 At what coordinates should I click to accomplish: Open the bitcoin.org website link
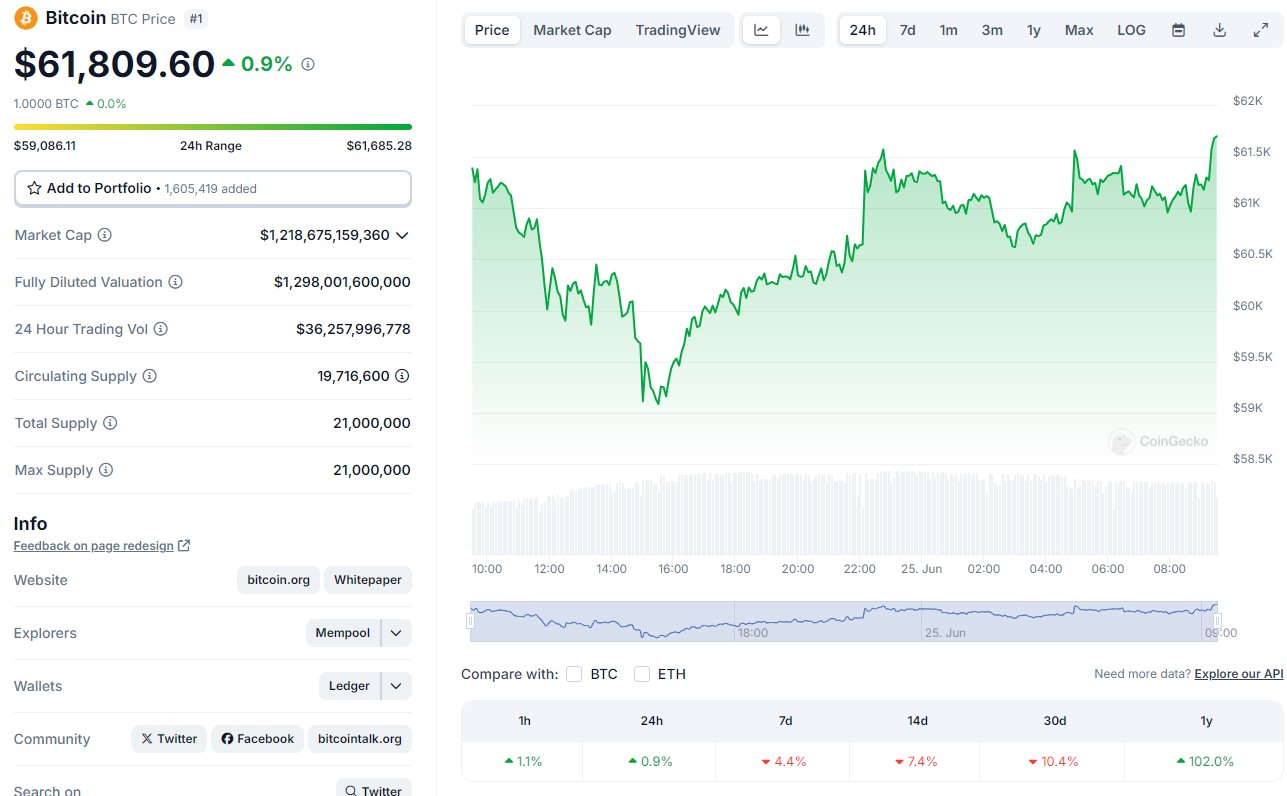[279, 580]
